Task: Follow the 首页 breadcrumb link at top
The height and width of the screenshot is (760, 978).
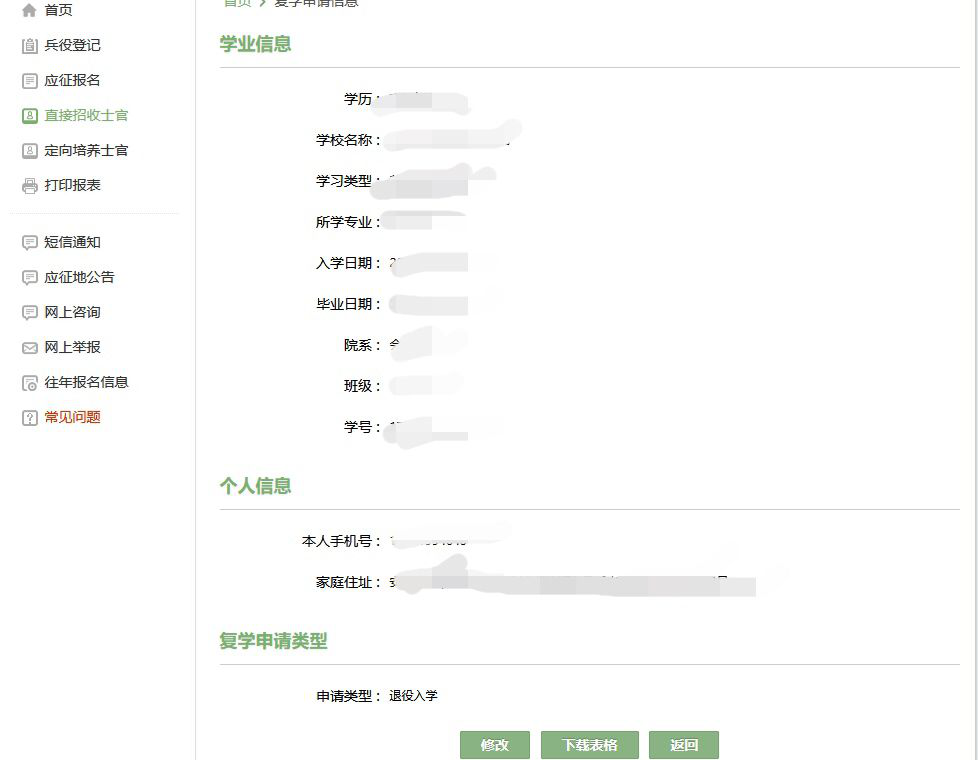Action: coord(237,3)
